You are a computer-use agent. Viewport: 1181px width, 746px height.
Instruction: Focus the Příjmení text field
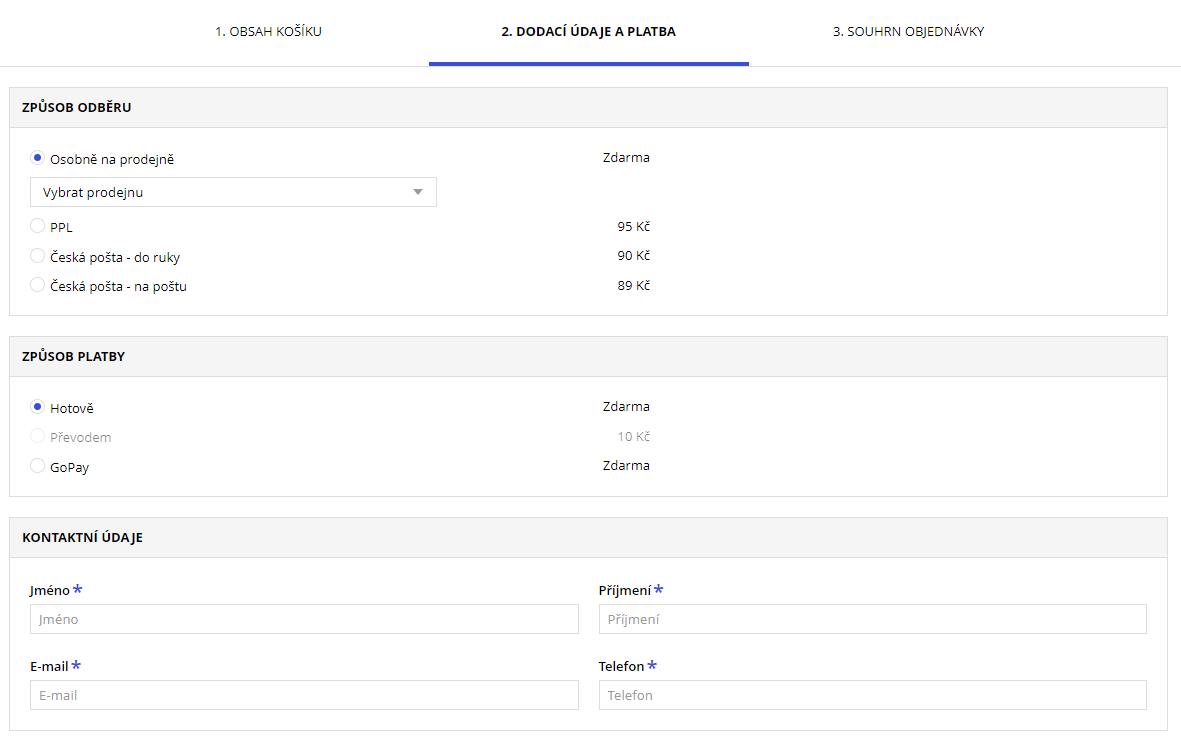pos(872,619)
